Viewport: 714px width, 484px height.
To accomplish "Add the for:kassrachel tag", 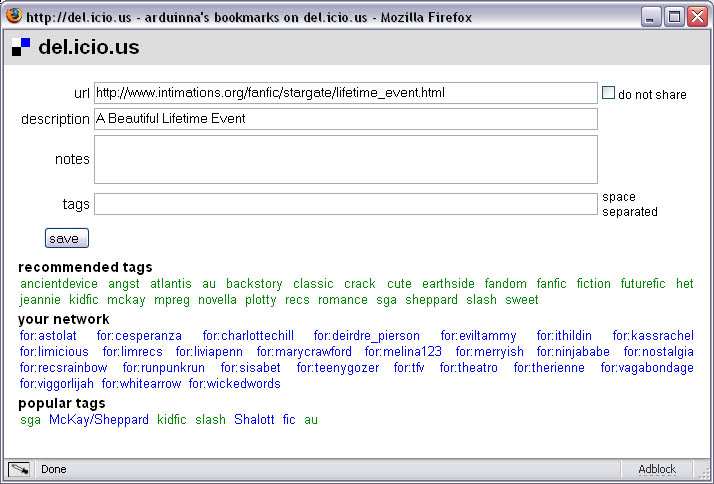I will click(653, 336).
